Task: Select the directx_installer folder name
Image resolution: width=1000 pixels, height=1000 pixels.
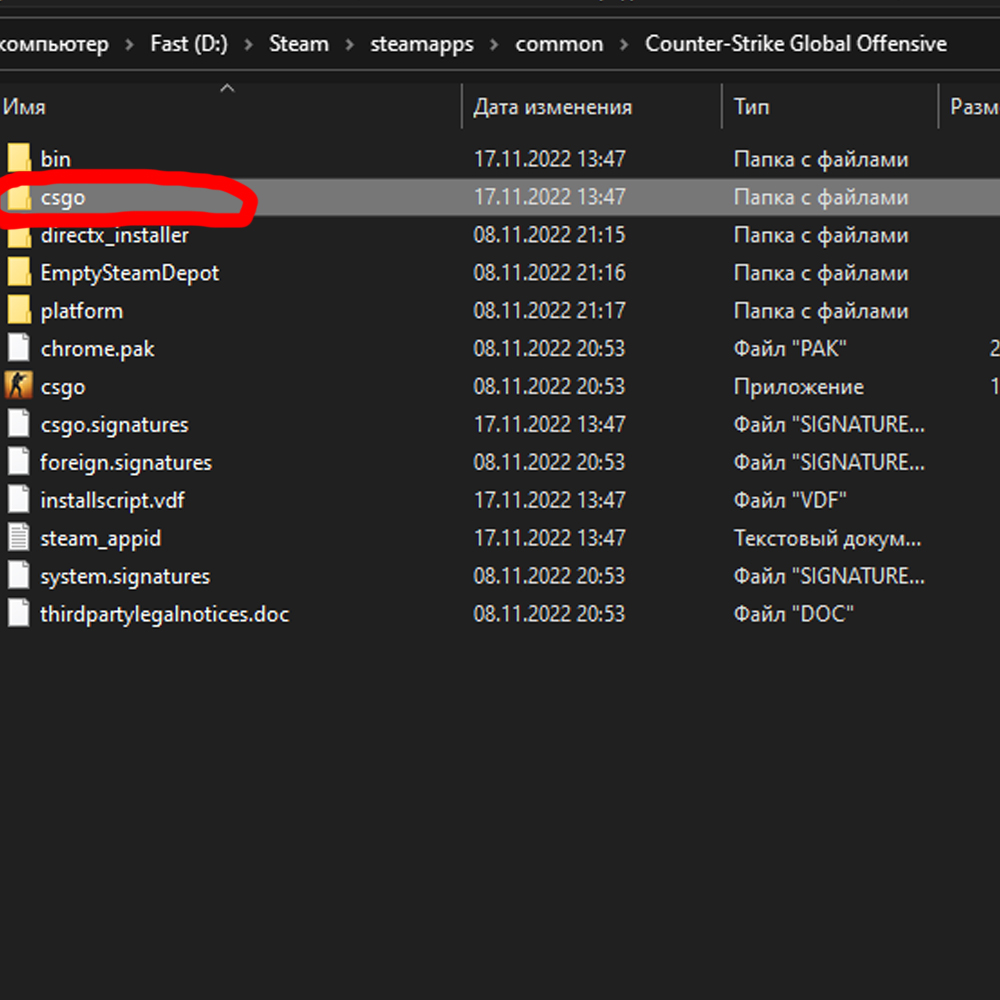Action: 114,235
